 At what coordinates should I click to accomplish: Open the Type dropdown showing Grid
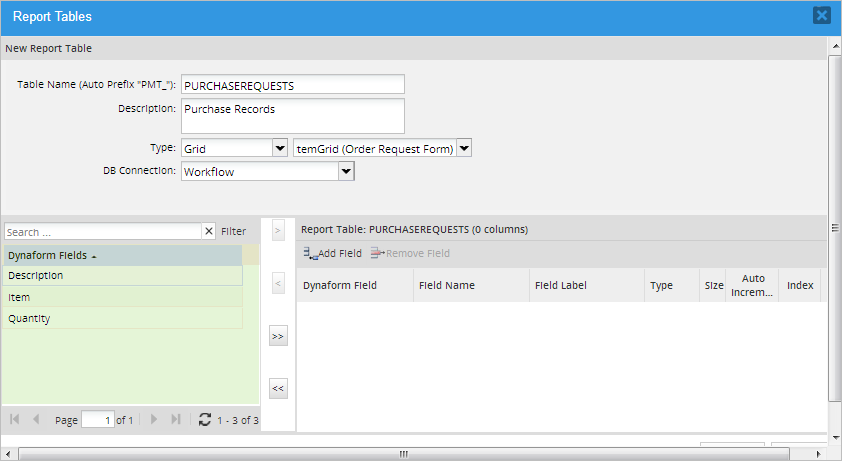point(280,148)
